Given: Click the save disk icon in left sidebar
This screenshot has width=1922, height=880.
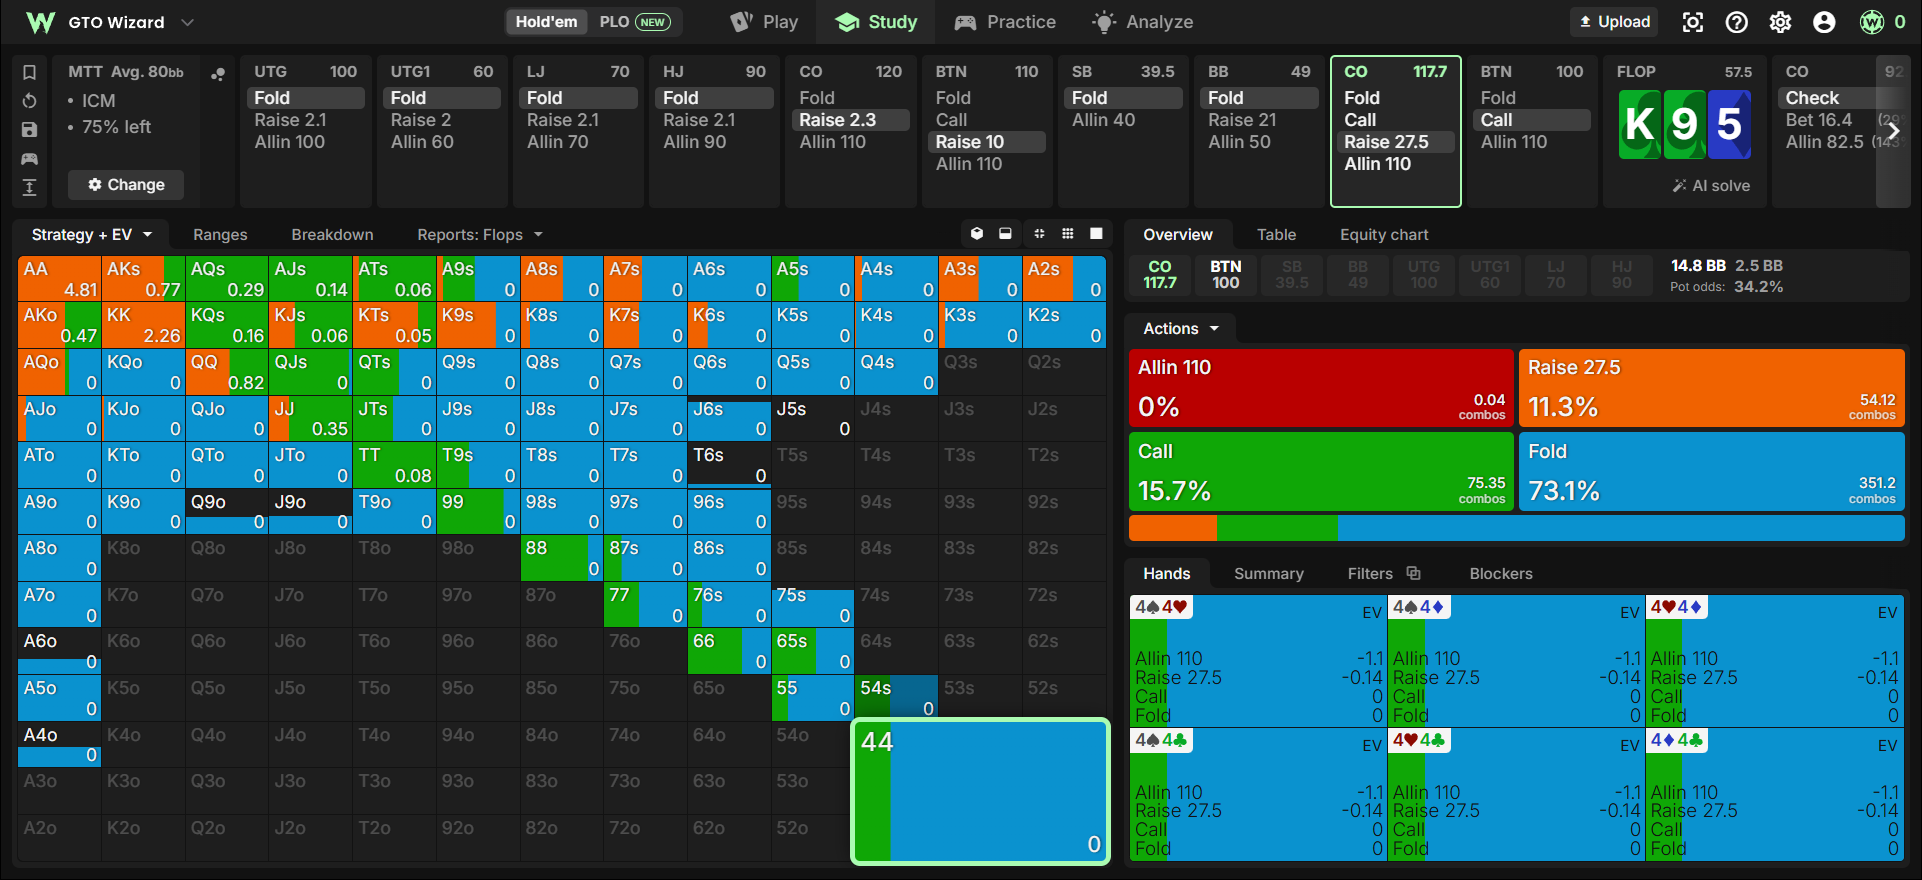Looking at the screenshot, I should click(x=30, y=130).
